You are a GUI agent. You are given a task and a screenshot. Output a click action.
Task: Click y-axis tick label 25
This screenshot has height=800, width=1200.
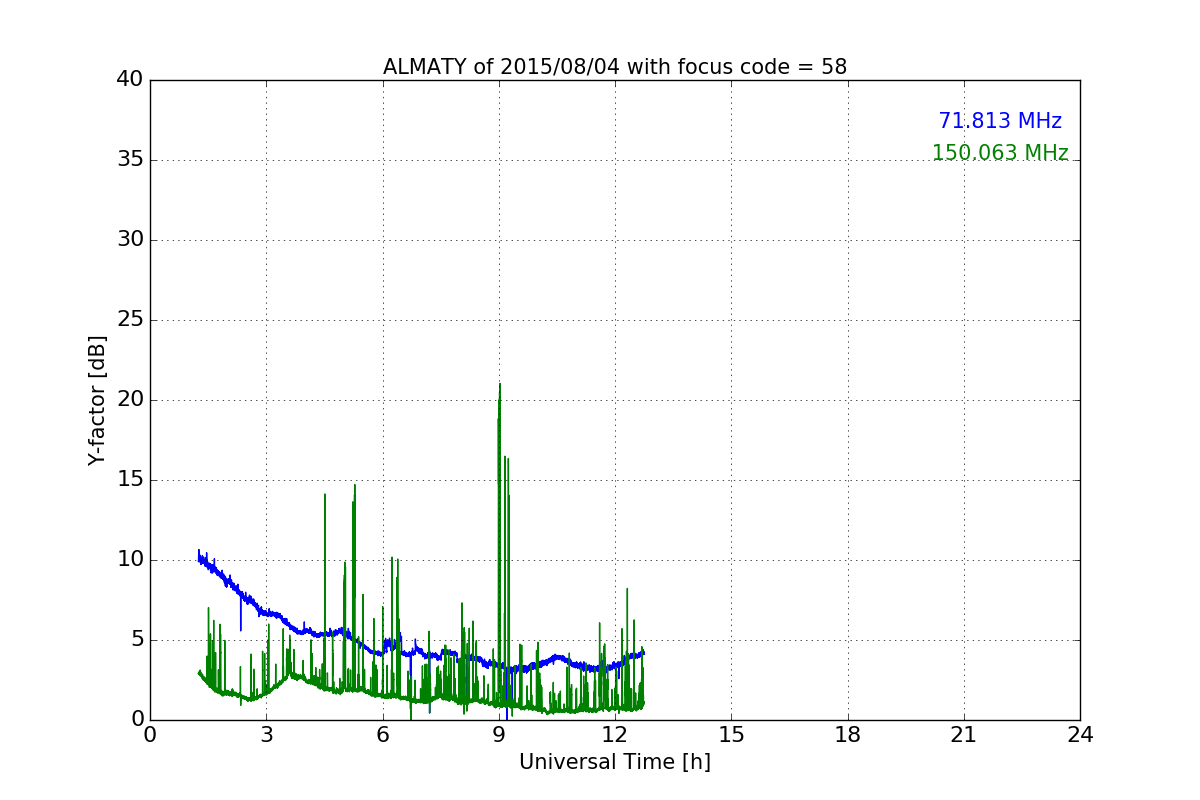point(129,320)
